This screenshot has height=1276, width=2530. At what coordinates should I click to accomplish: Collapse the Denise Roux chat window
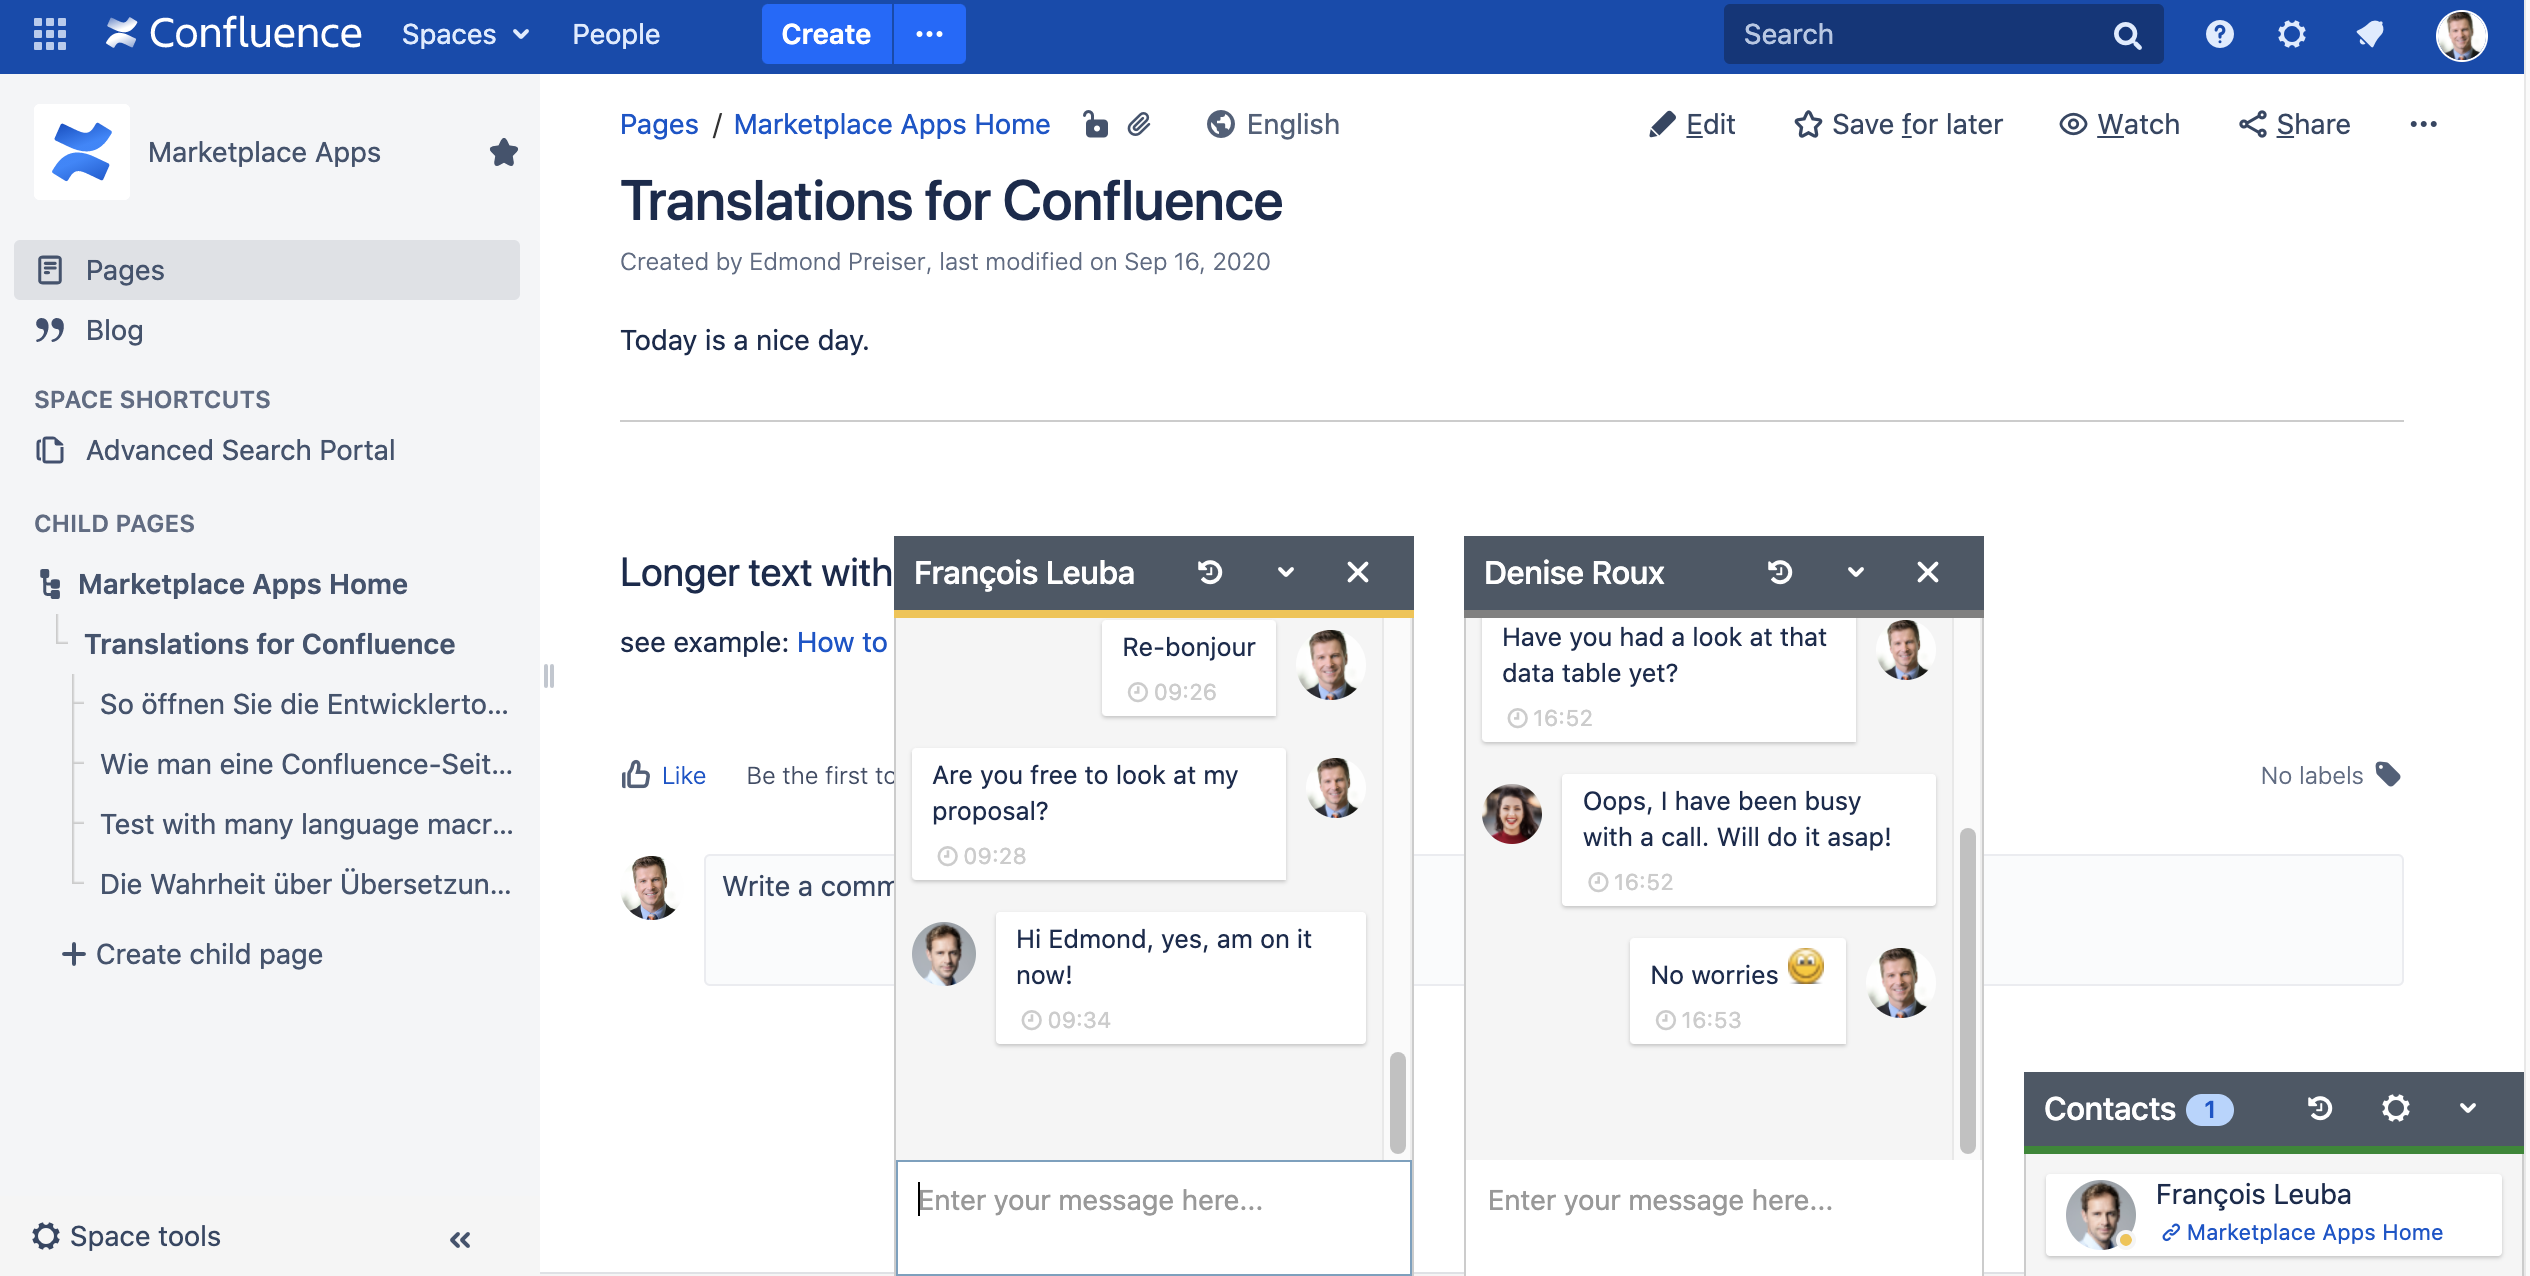click(1855, 572)
